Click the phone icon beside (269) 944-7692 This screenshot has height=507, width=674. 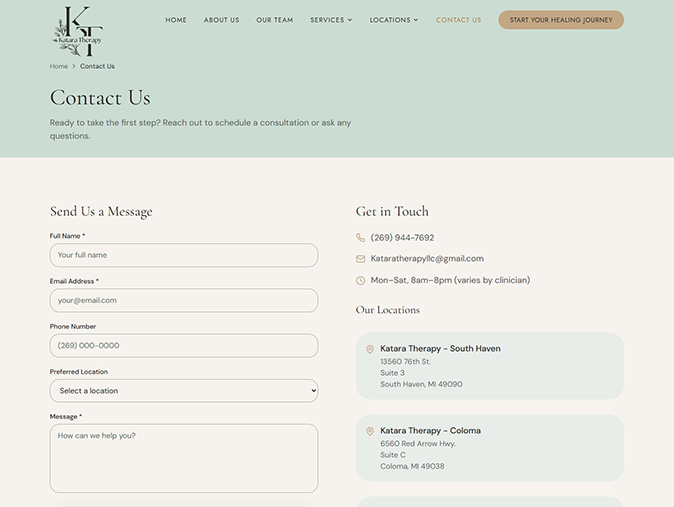360,237
